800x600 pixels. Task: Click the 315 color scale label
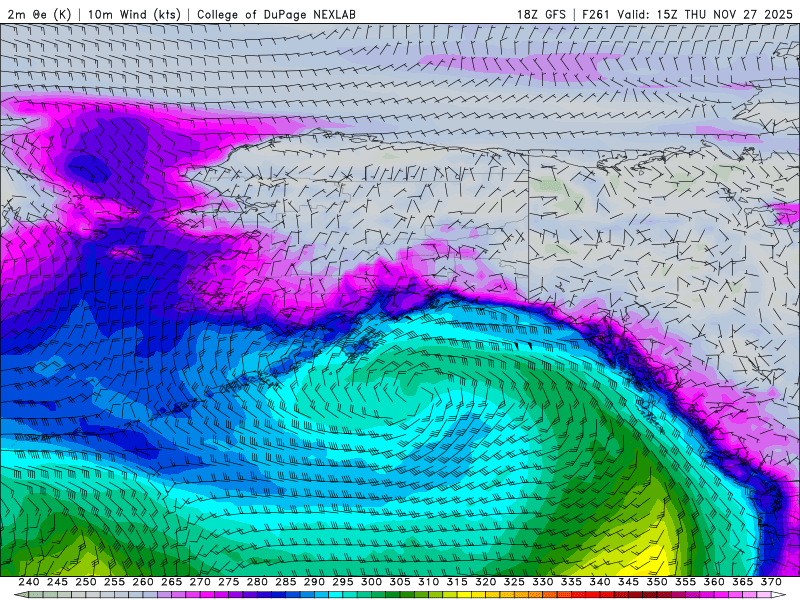[457, 582]
